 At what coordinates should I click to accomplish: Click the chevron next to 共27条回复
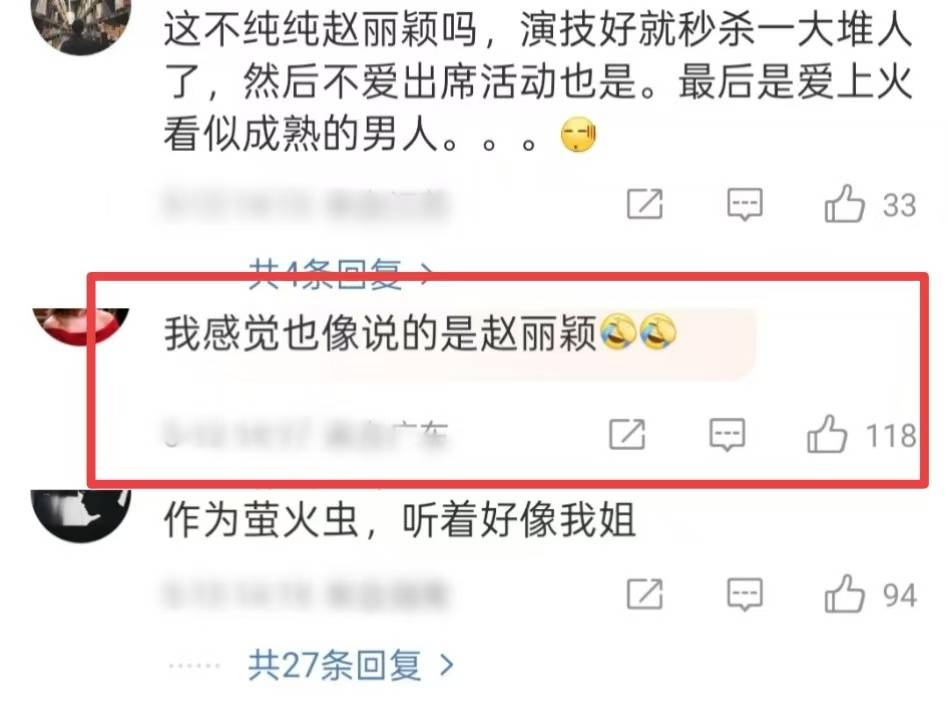click(x=447, y=665)
